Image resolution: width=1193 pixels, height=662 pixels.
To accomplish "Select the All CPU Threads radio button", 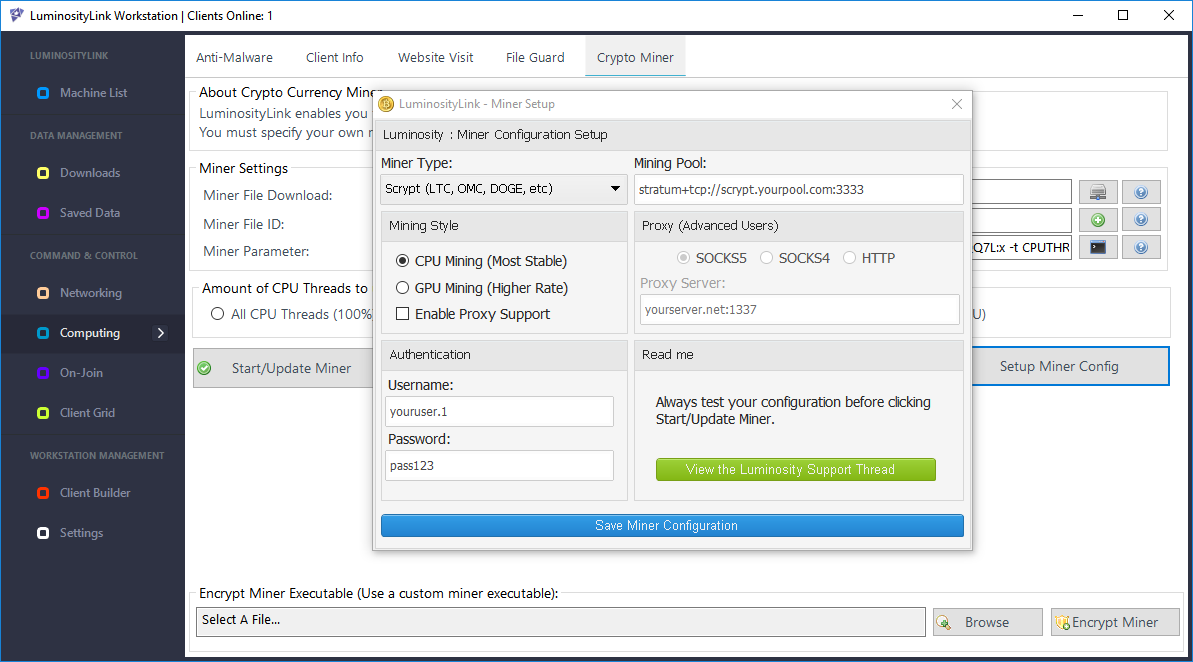I will (218, 314).
